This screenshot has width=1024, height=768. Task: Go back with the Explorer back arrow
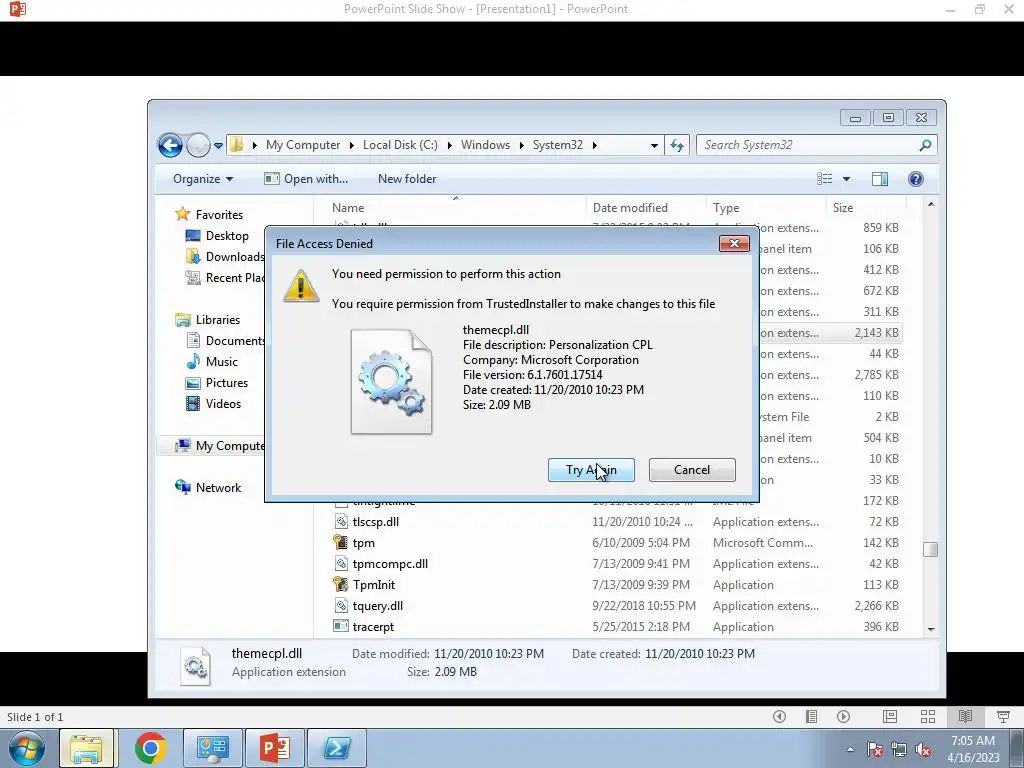pyautogui.click(x=170, y=145)
